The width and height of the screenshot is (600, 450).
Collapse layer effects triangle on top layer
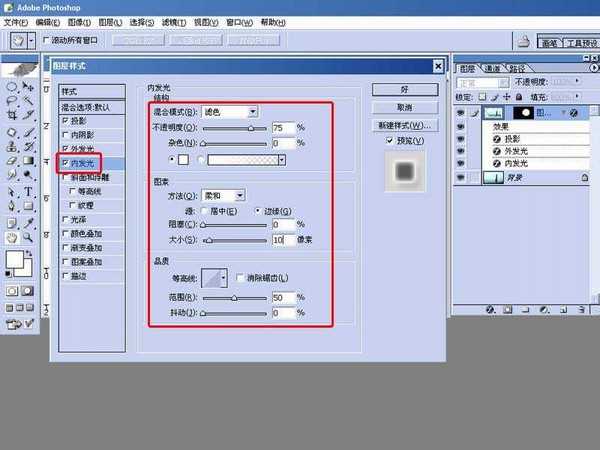564,112
